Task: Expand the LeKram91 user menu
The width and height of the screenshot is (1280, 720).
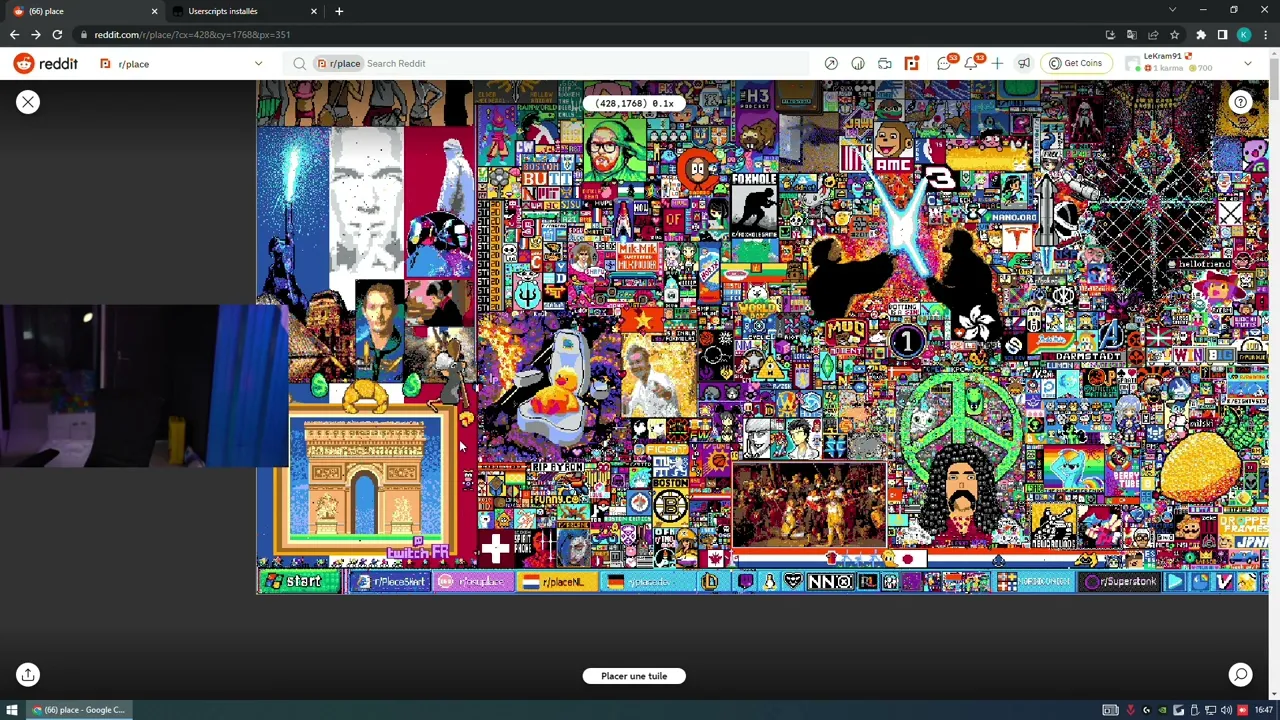Action: click(1190, 63)
